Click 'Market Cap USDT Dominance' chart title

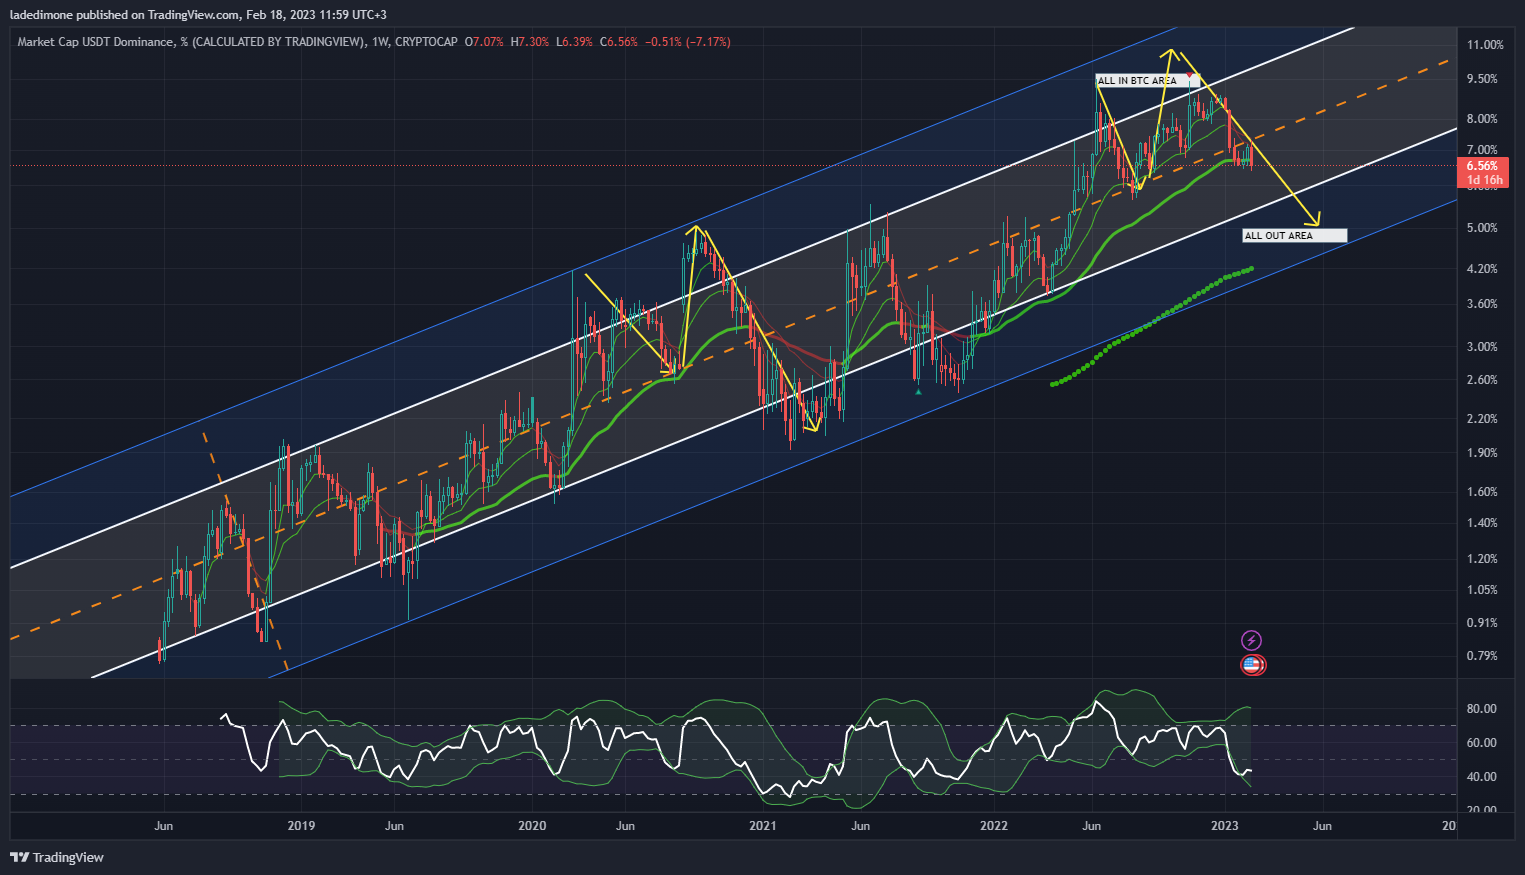(95, 42)
